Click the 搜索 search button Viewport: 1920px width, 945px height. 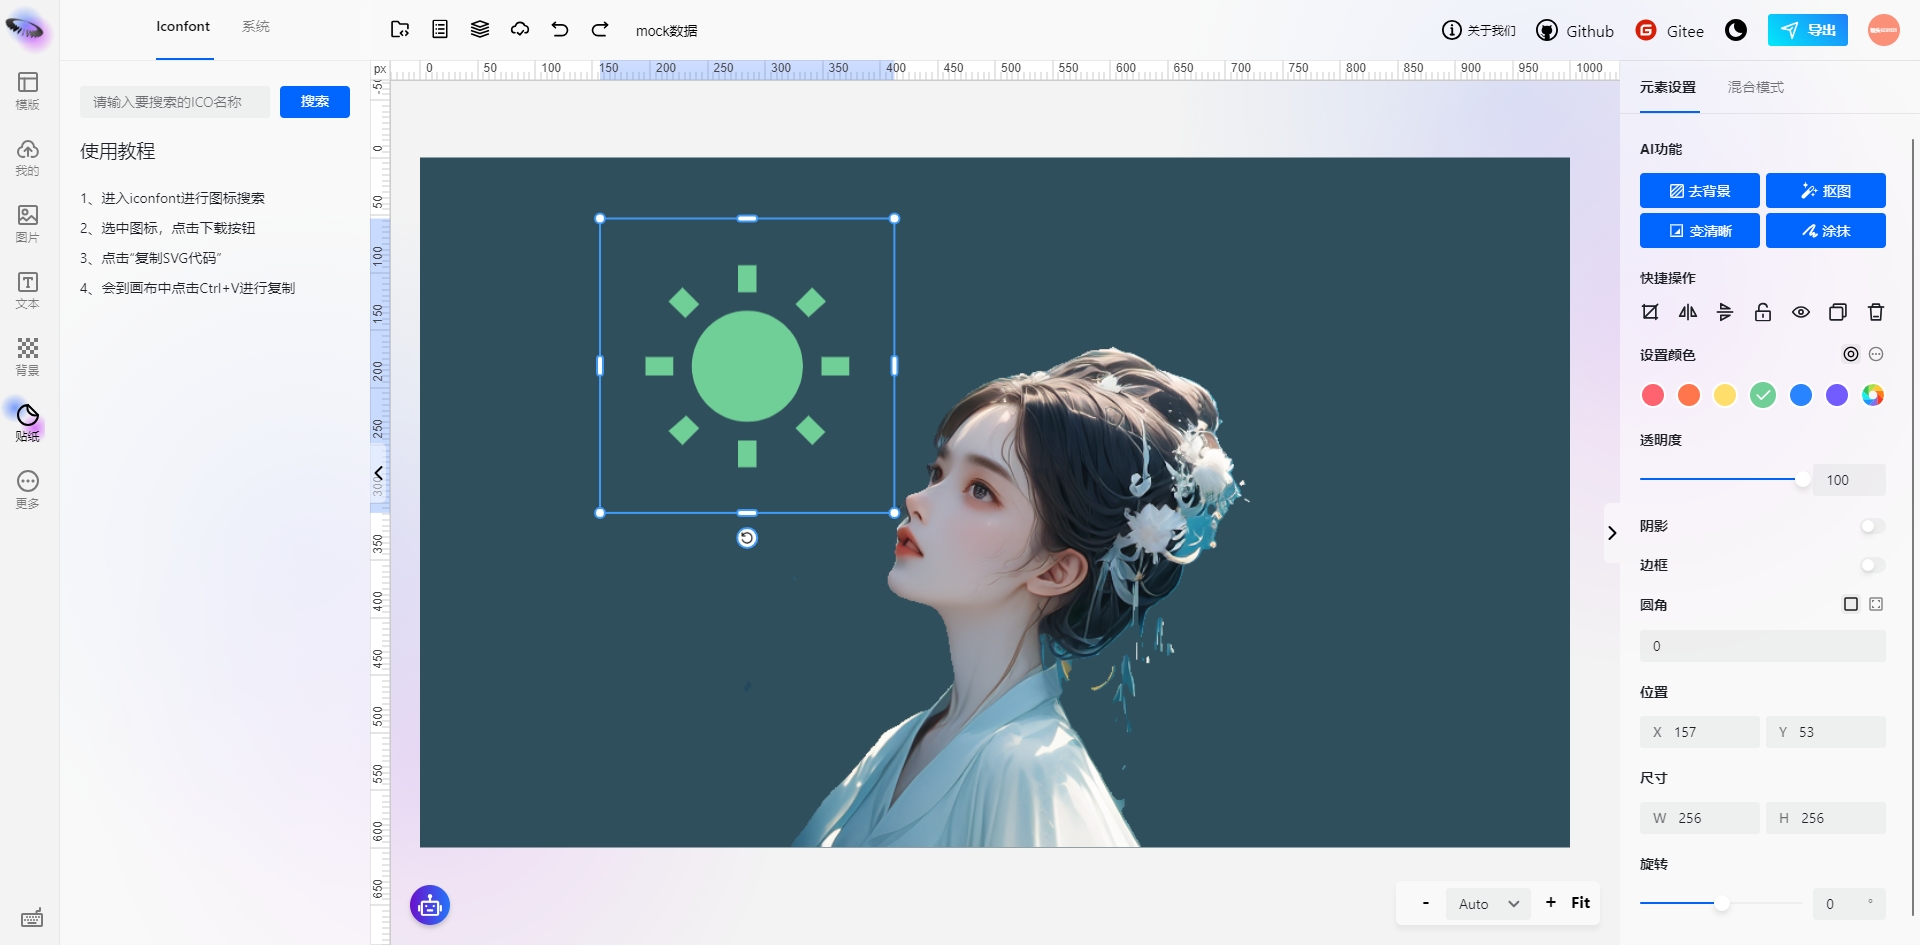(315, 102)
